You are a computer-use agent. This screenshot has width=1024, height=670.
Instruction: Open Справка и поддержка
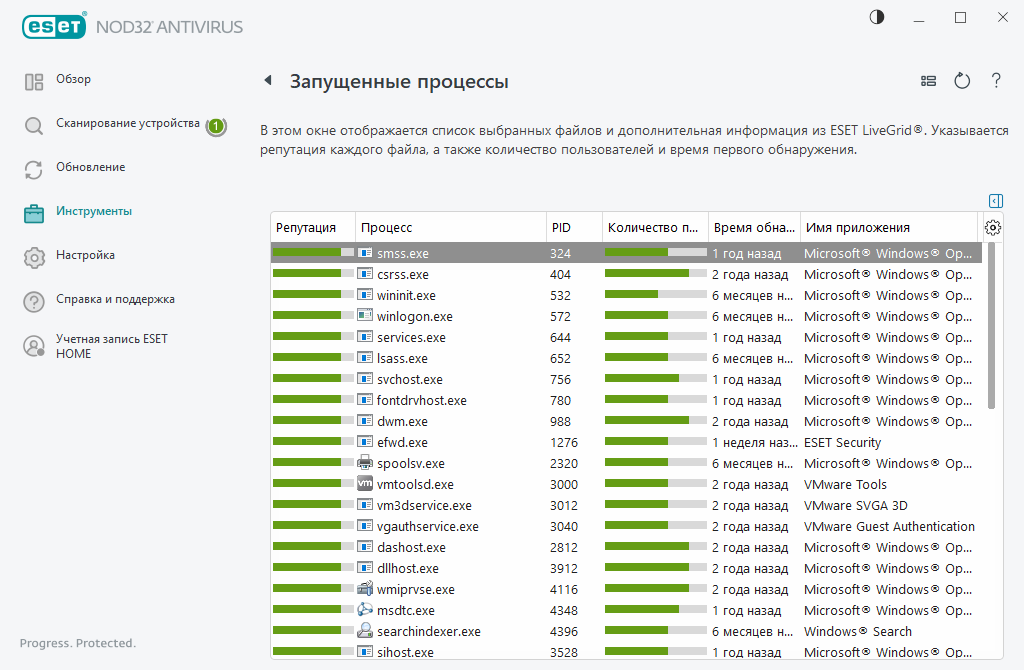[115, 299]
